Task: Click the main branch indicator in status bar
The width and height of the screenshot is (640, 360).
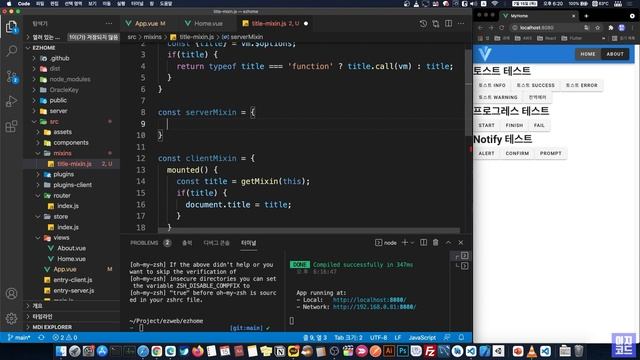Action: pyautogui.click(x=19, y=338)
